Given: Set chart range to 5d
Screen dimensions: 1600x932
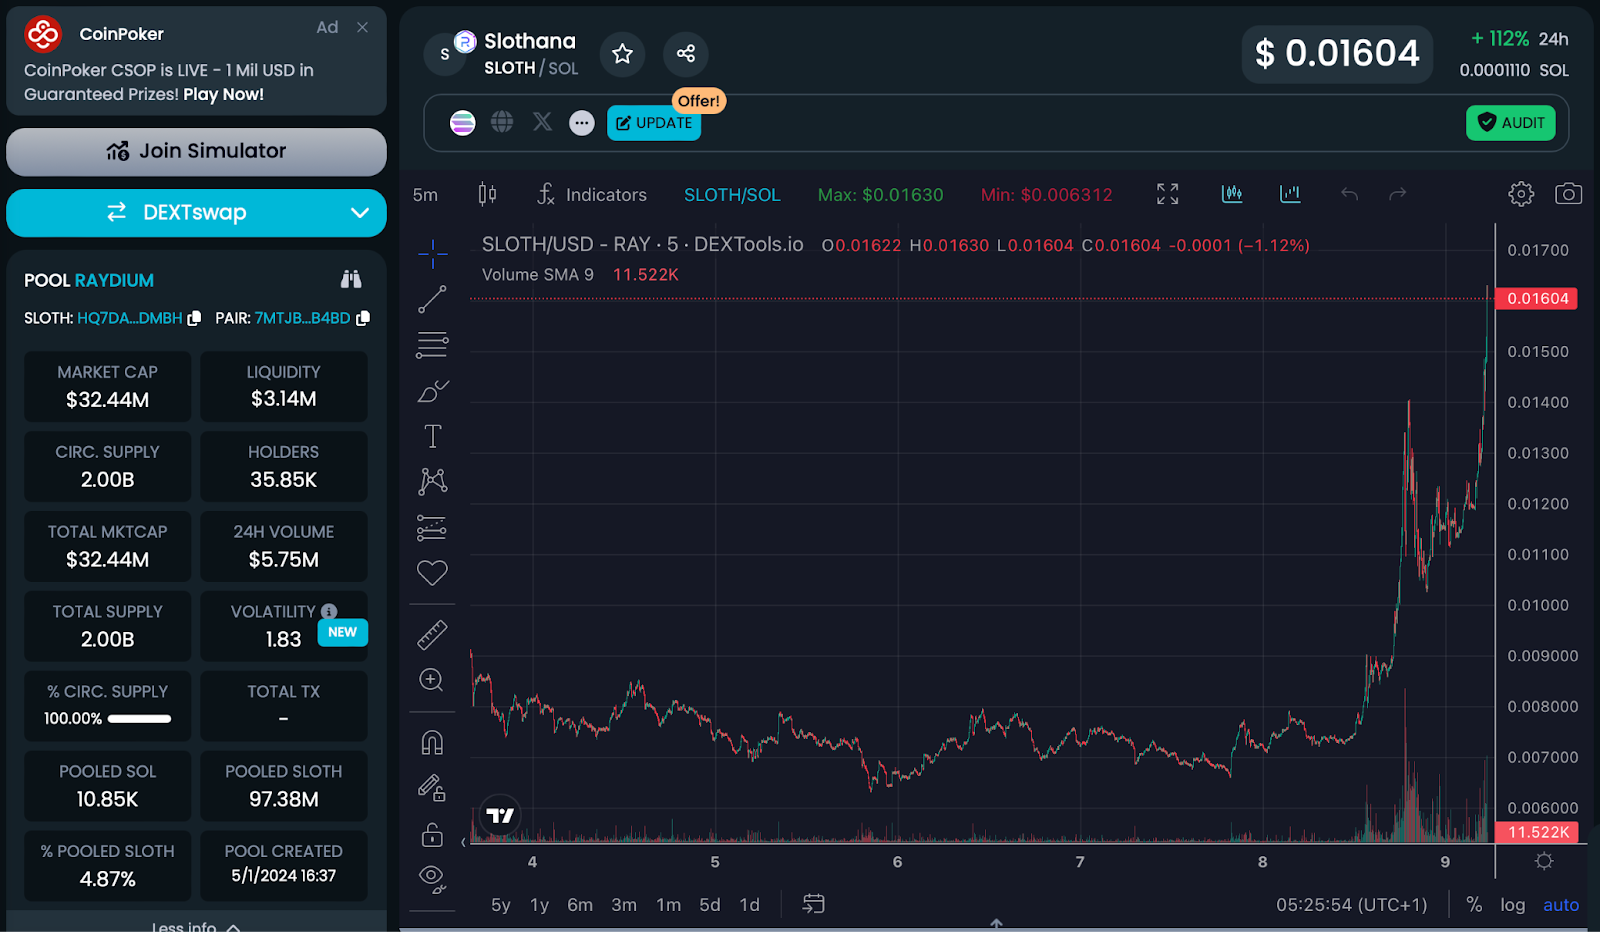Looking at the screenshot, I should click(710, 905).
